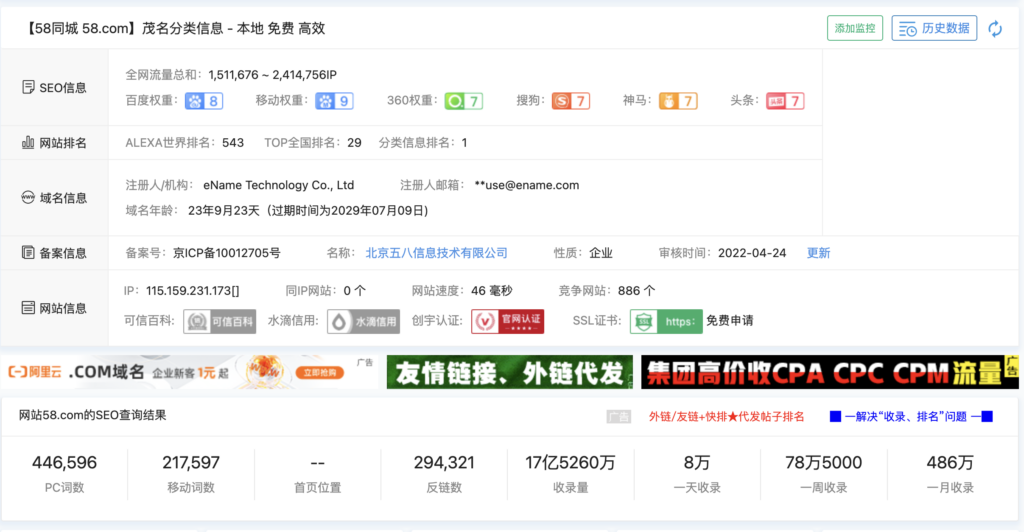Click the PC词数 value 446,596
This screenshot has height=532, width=1024.
pos(64,463)
